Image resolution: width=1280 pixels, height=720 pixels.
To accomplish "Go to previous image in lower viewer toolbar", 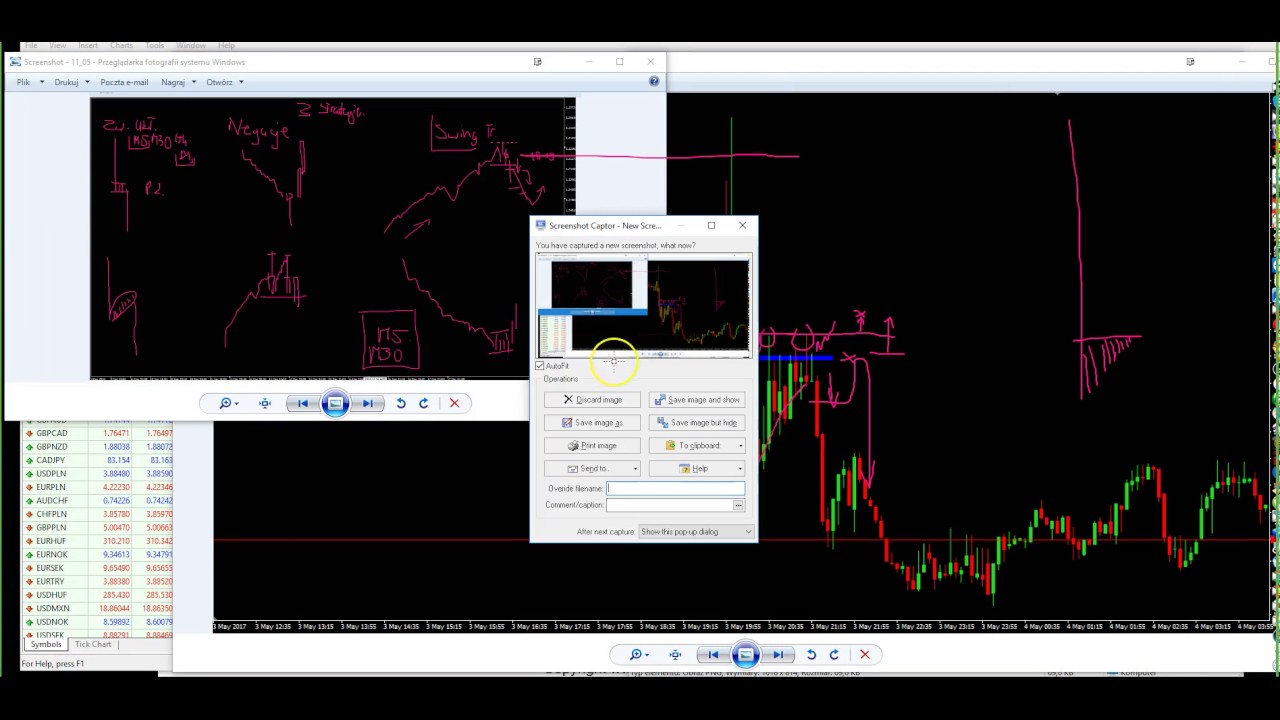I will pyautogui.click(x=712, y=655).
